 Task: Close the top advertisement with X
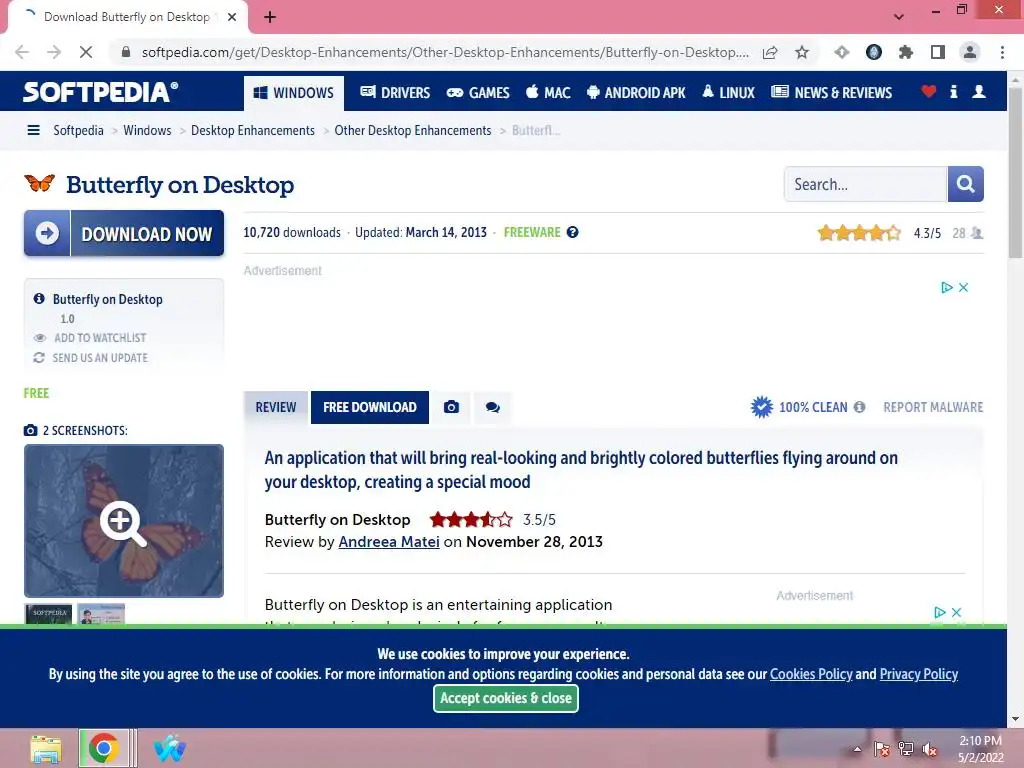[963, 287]
